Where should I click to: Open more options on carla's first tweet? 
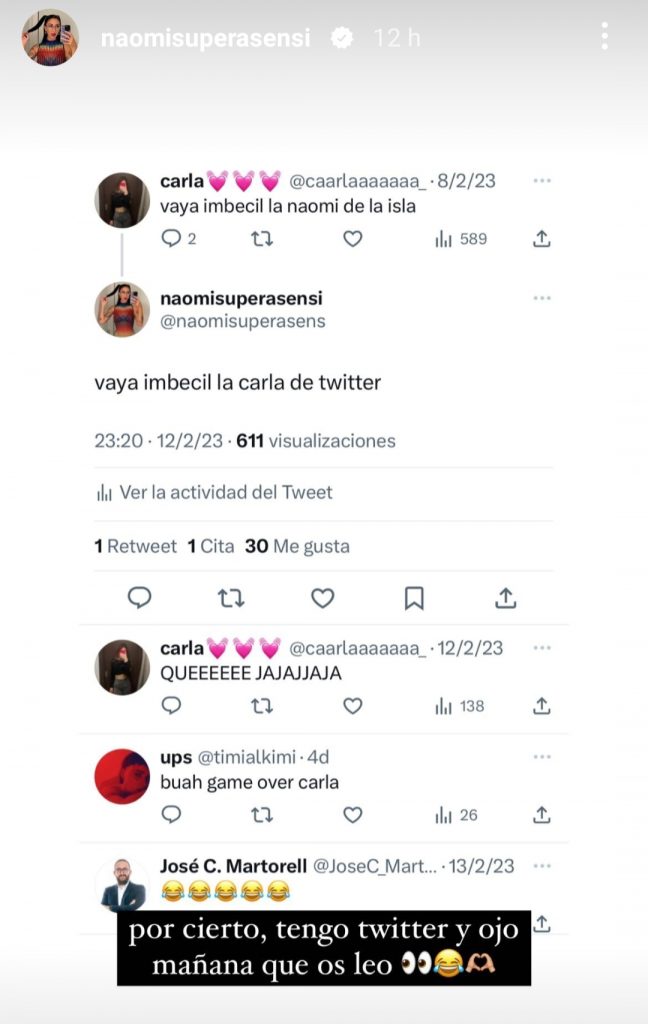(x=542, y=181)
